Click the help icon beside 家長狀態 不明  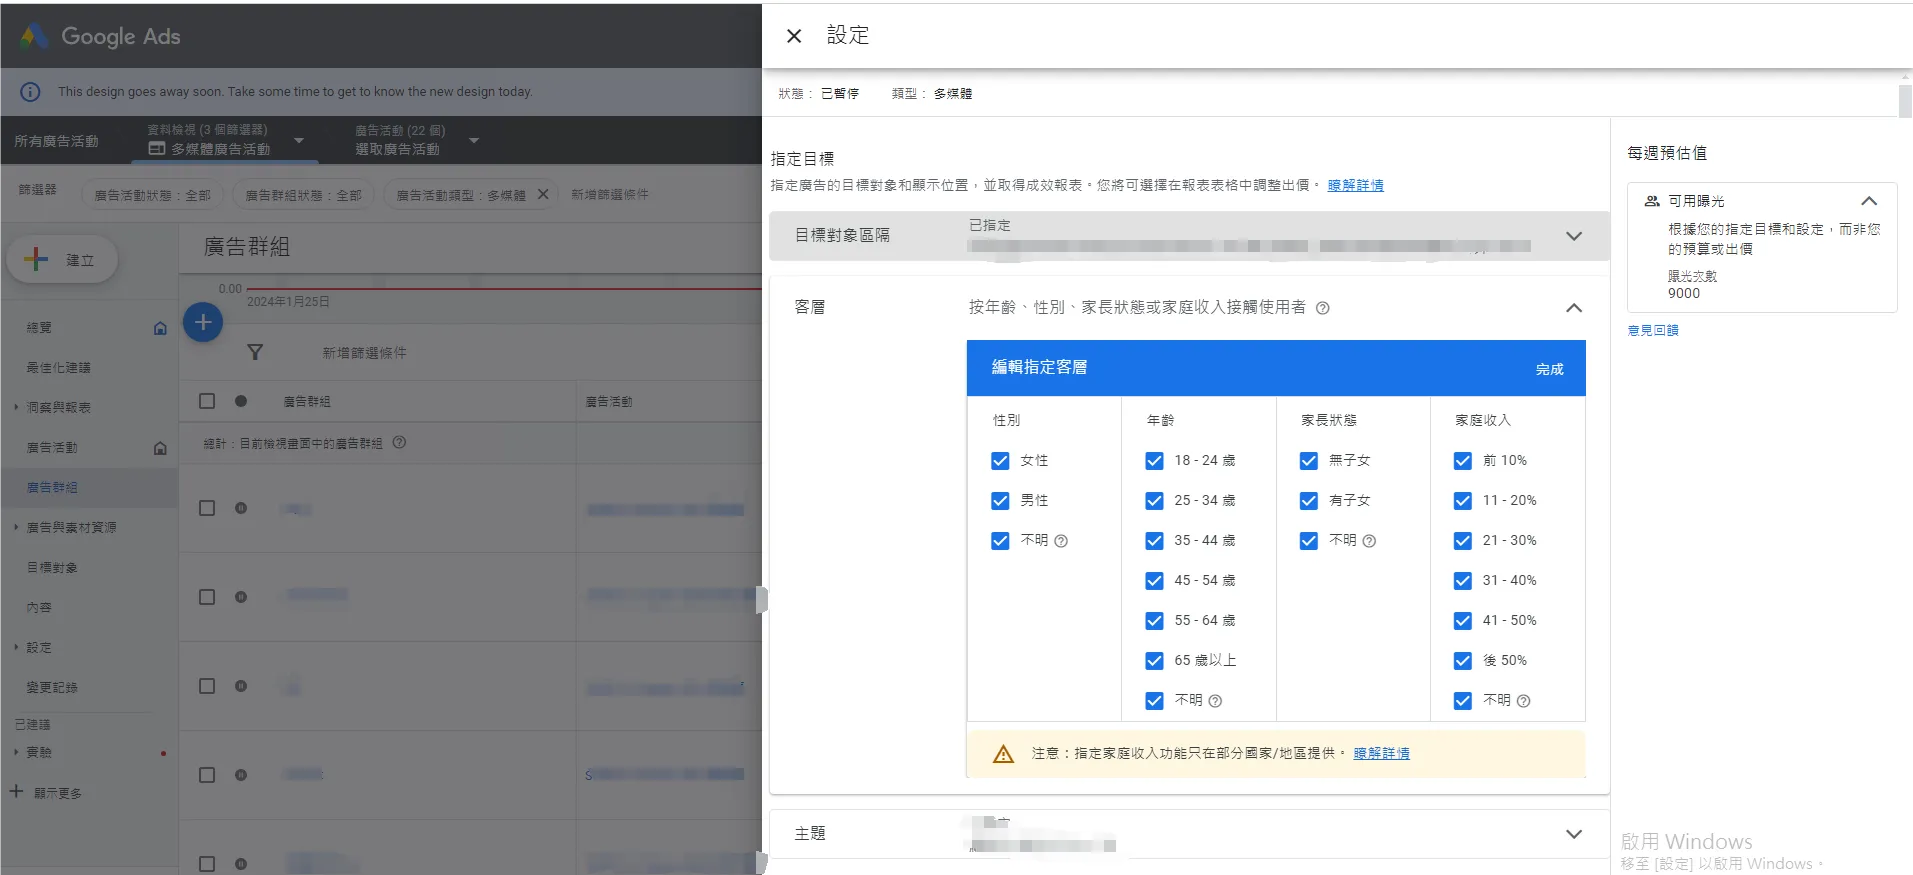[1369, 541]
